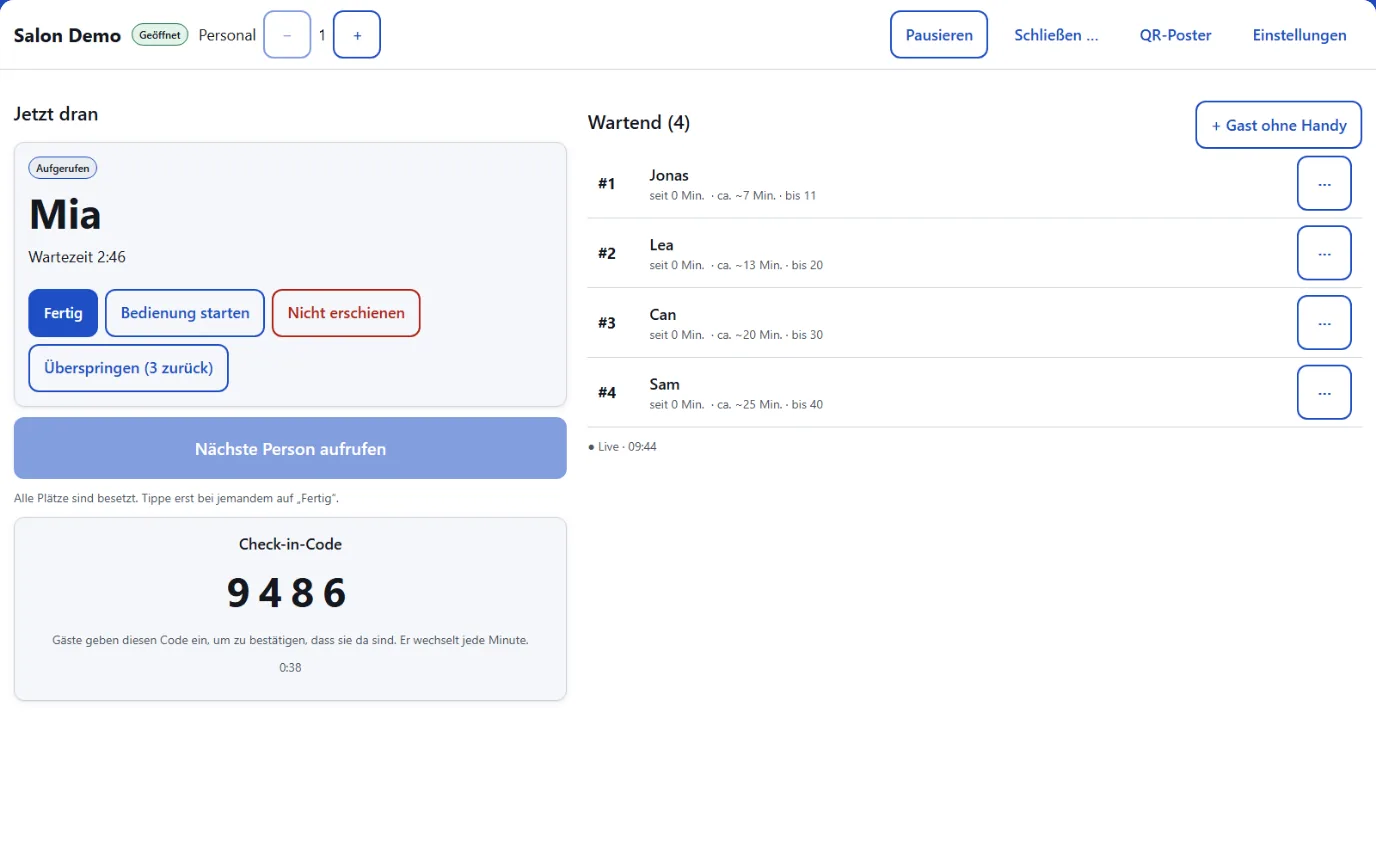Select the Salon Demo title
This screenshot has width=1376, height=858.
[x=67, y=35]
